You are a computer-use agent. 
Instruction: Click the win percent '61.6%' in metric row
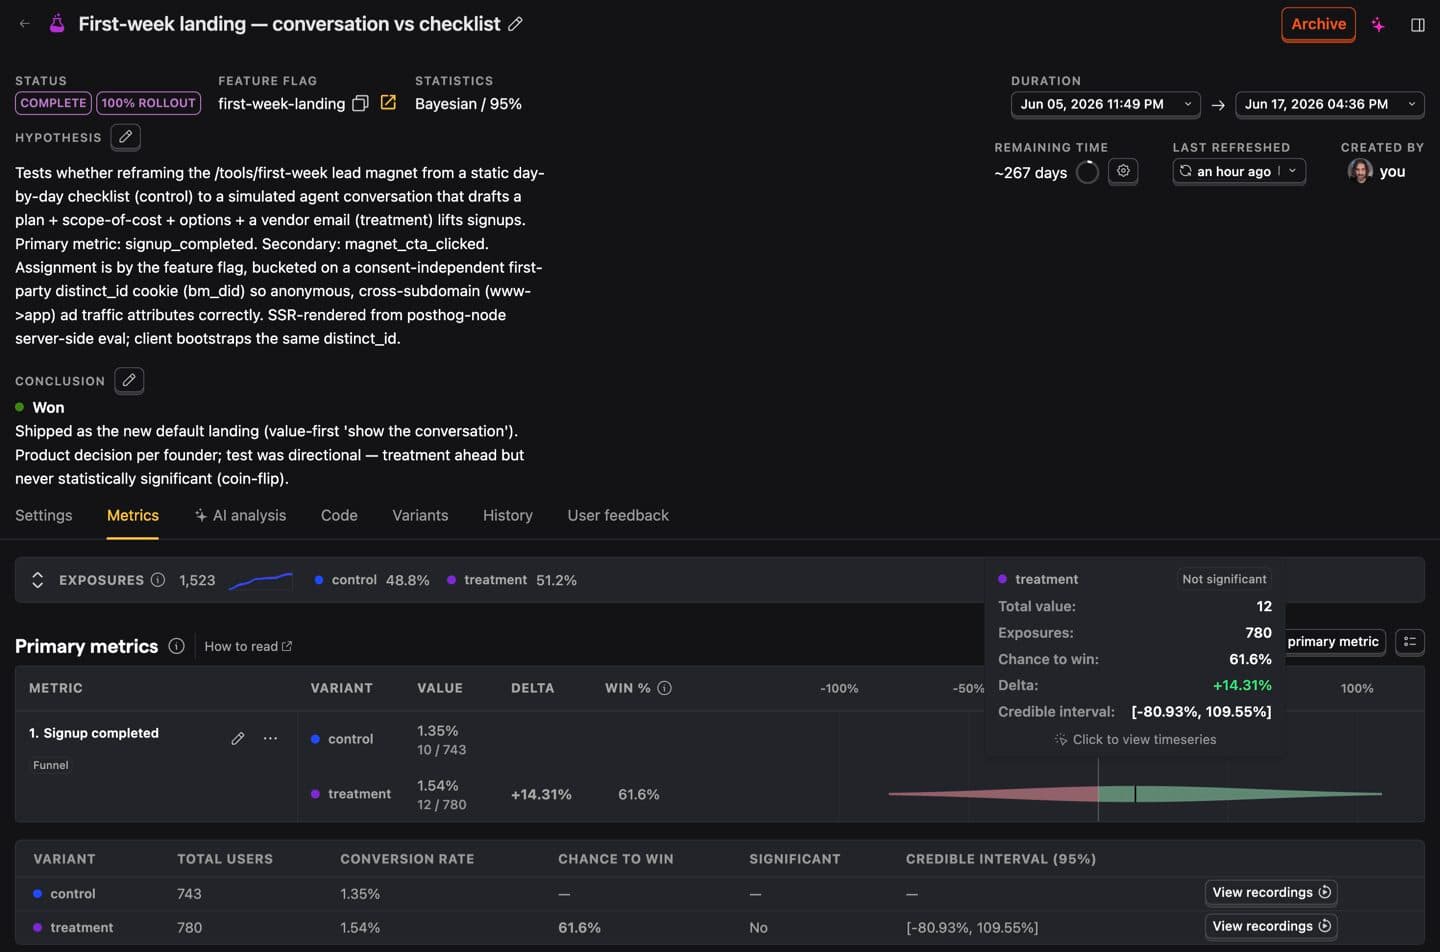tap(638, 794)
